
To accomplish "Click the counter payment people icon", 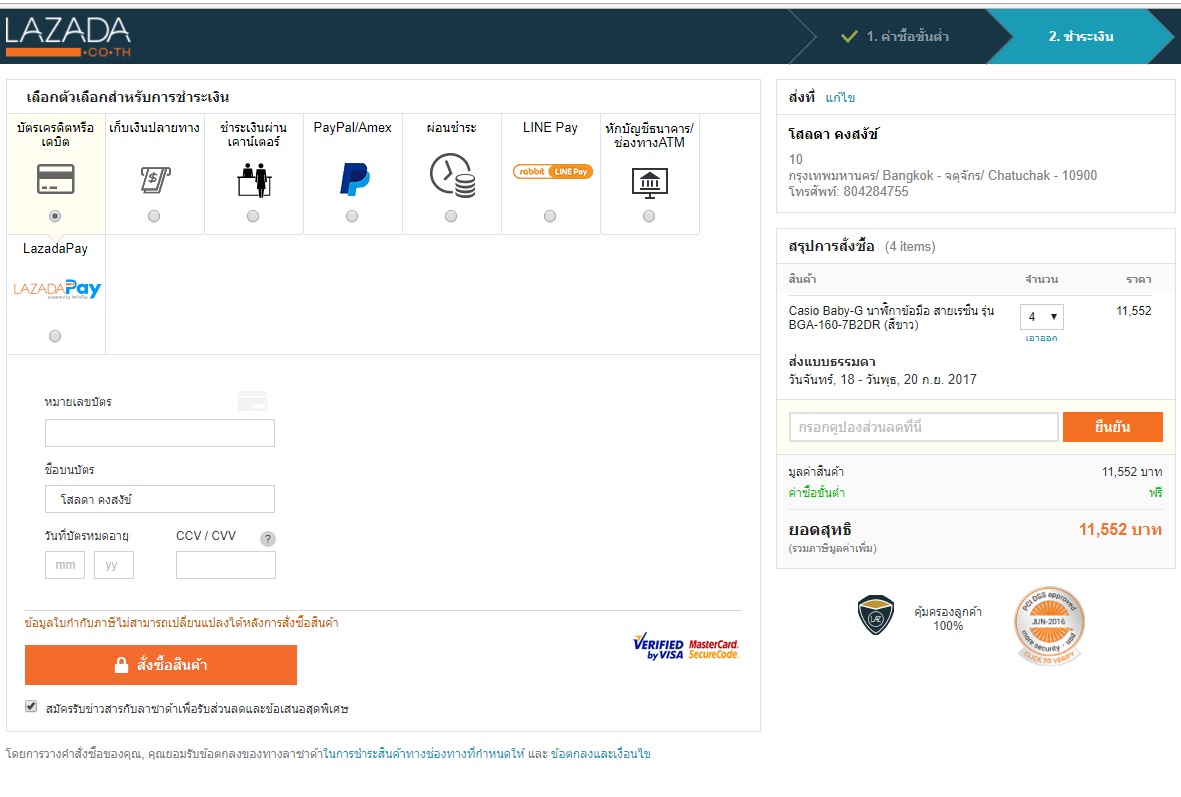I will coord(254,180).
